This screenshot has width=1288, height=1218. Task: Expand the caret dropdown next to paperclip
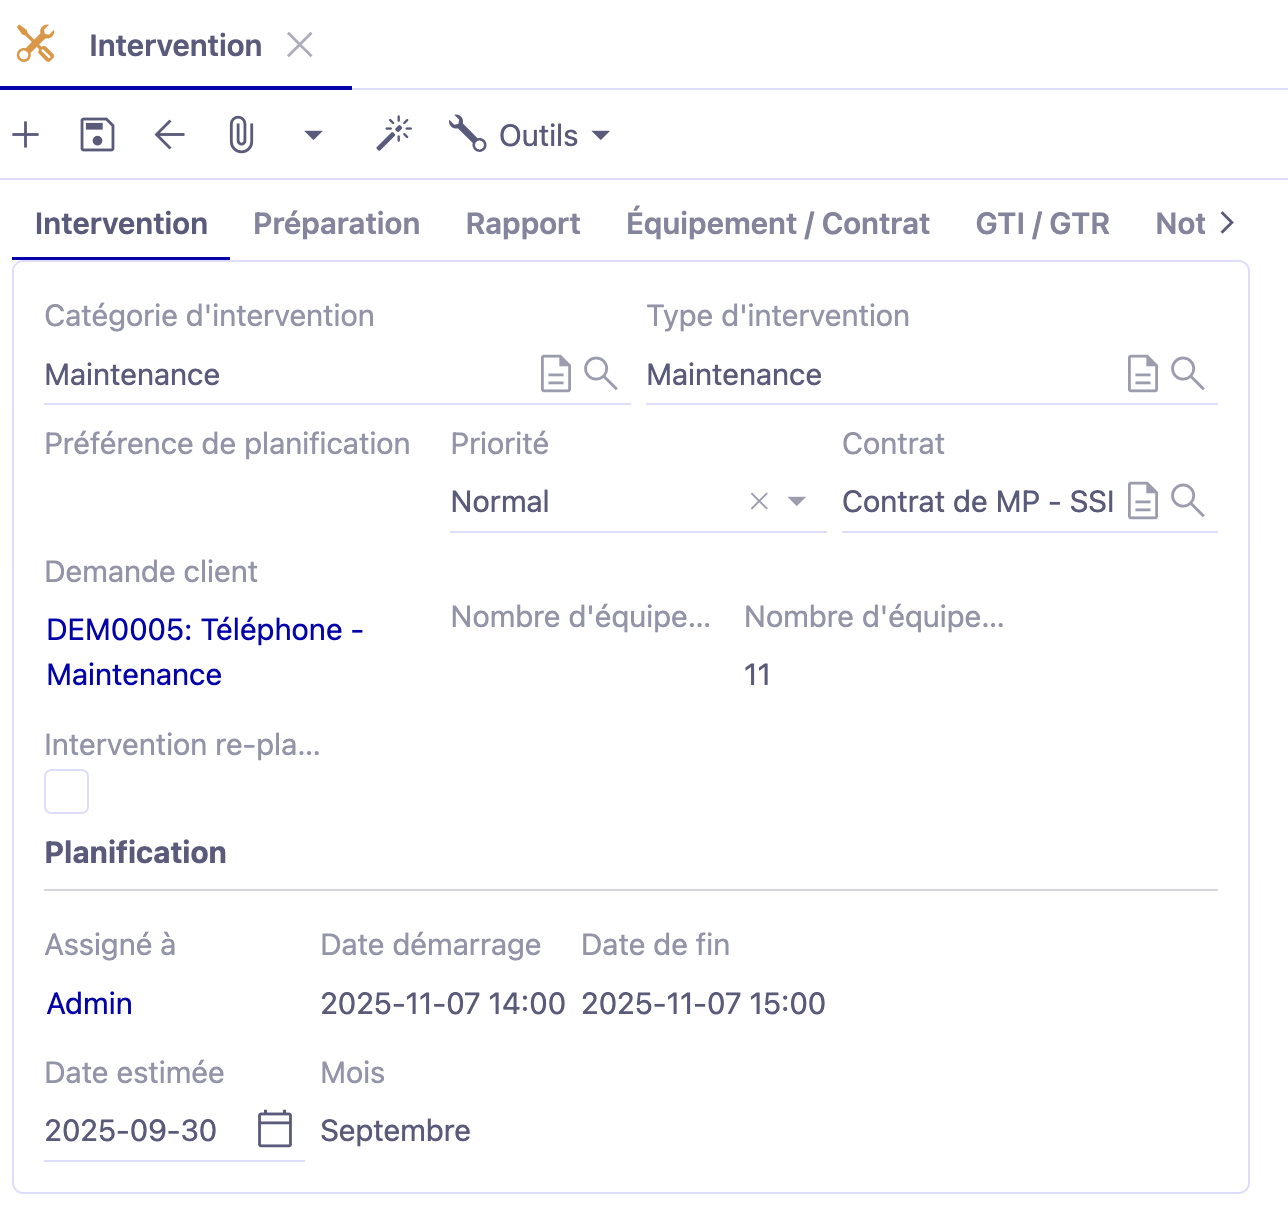313,135
